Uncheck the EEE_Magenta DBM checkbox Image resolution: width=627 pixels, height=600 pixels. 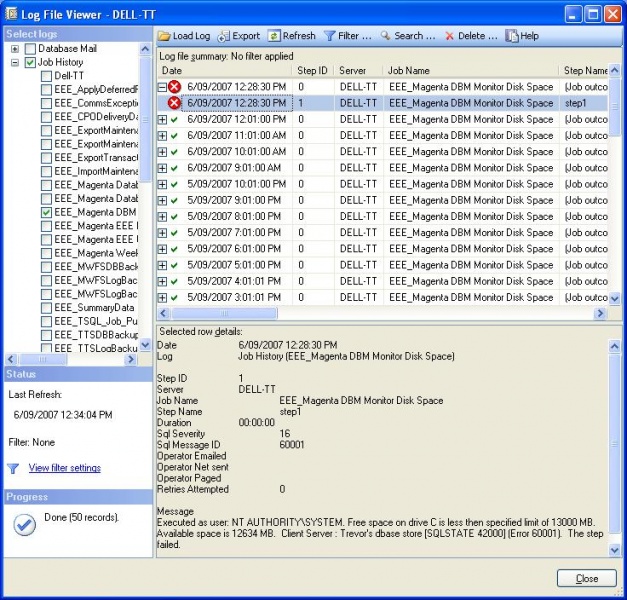point(46,212)
